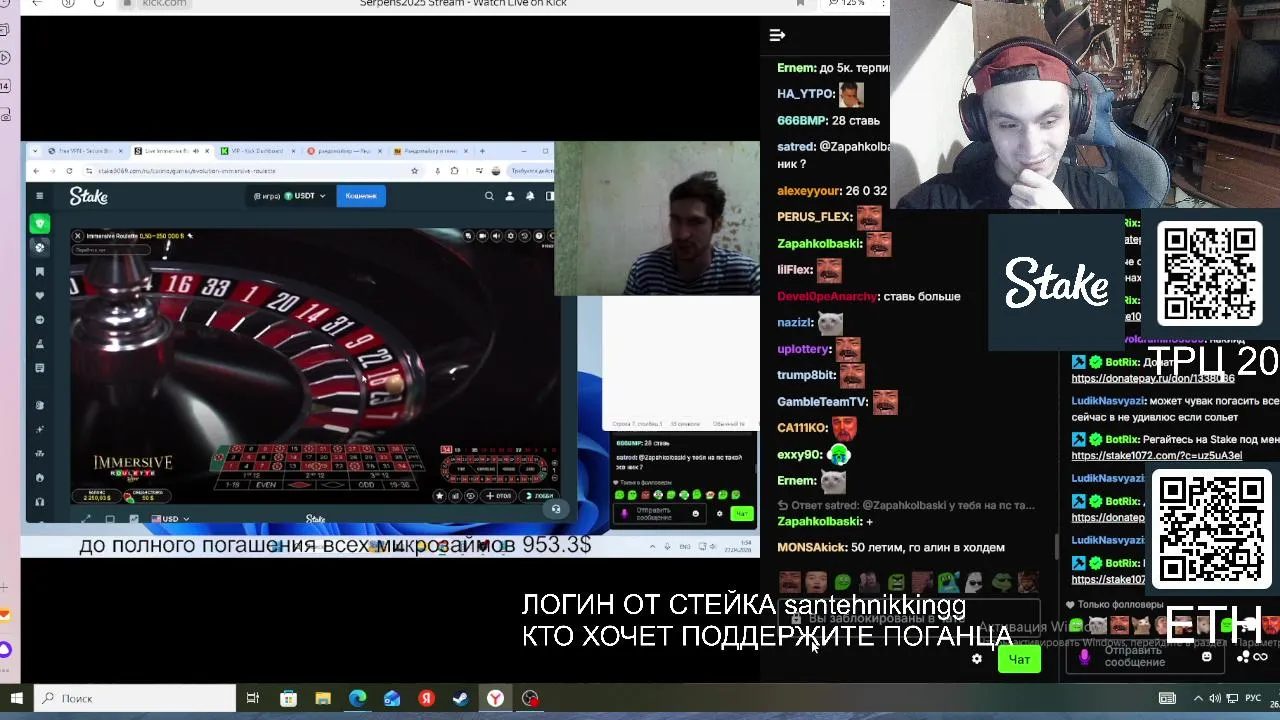Open РУС language indicator in tray
Viewport: 1280px width, 720px height.
pos(1253,698)
